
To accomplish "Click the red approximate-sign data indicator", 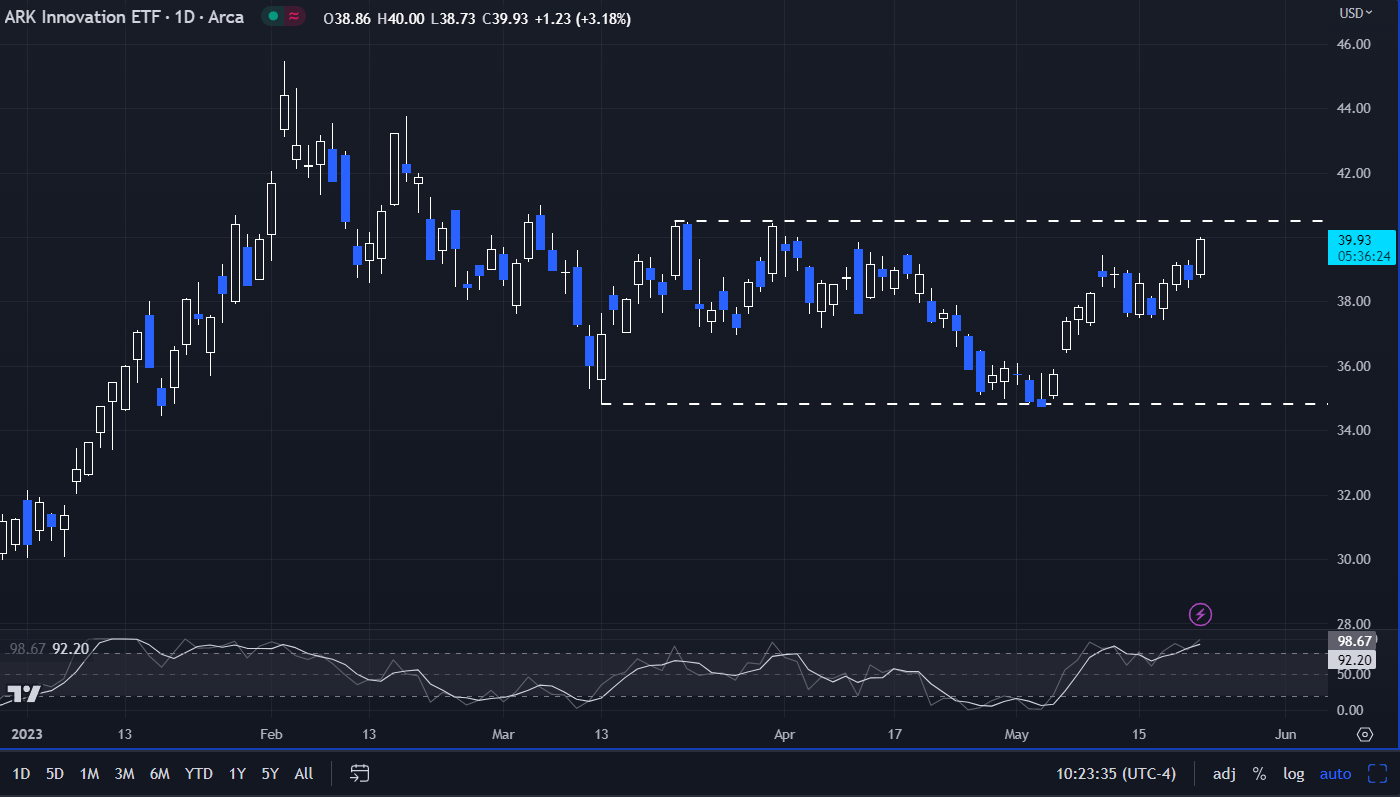I will [x=294, y=17].
